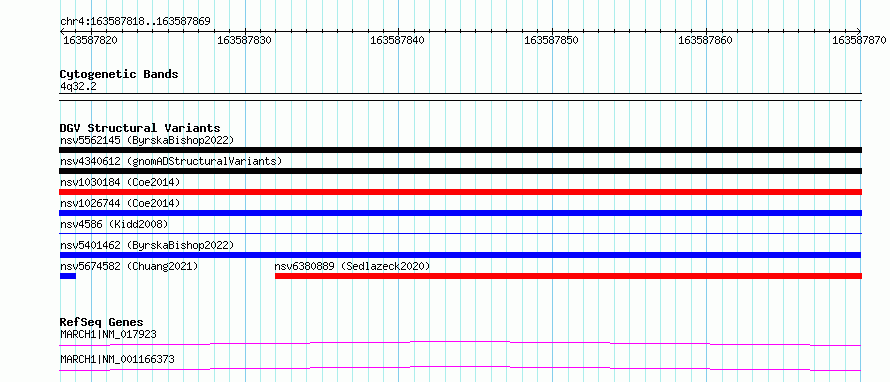Open variant label nsv1030184 (Coe2014)
This screenshot has width=890, height=382.
click(120, 182)
